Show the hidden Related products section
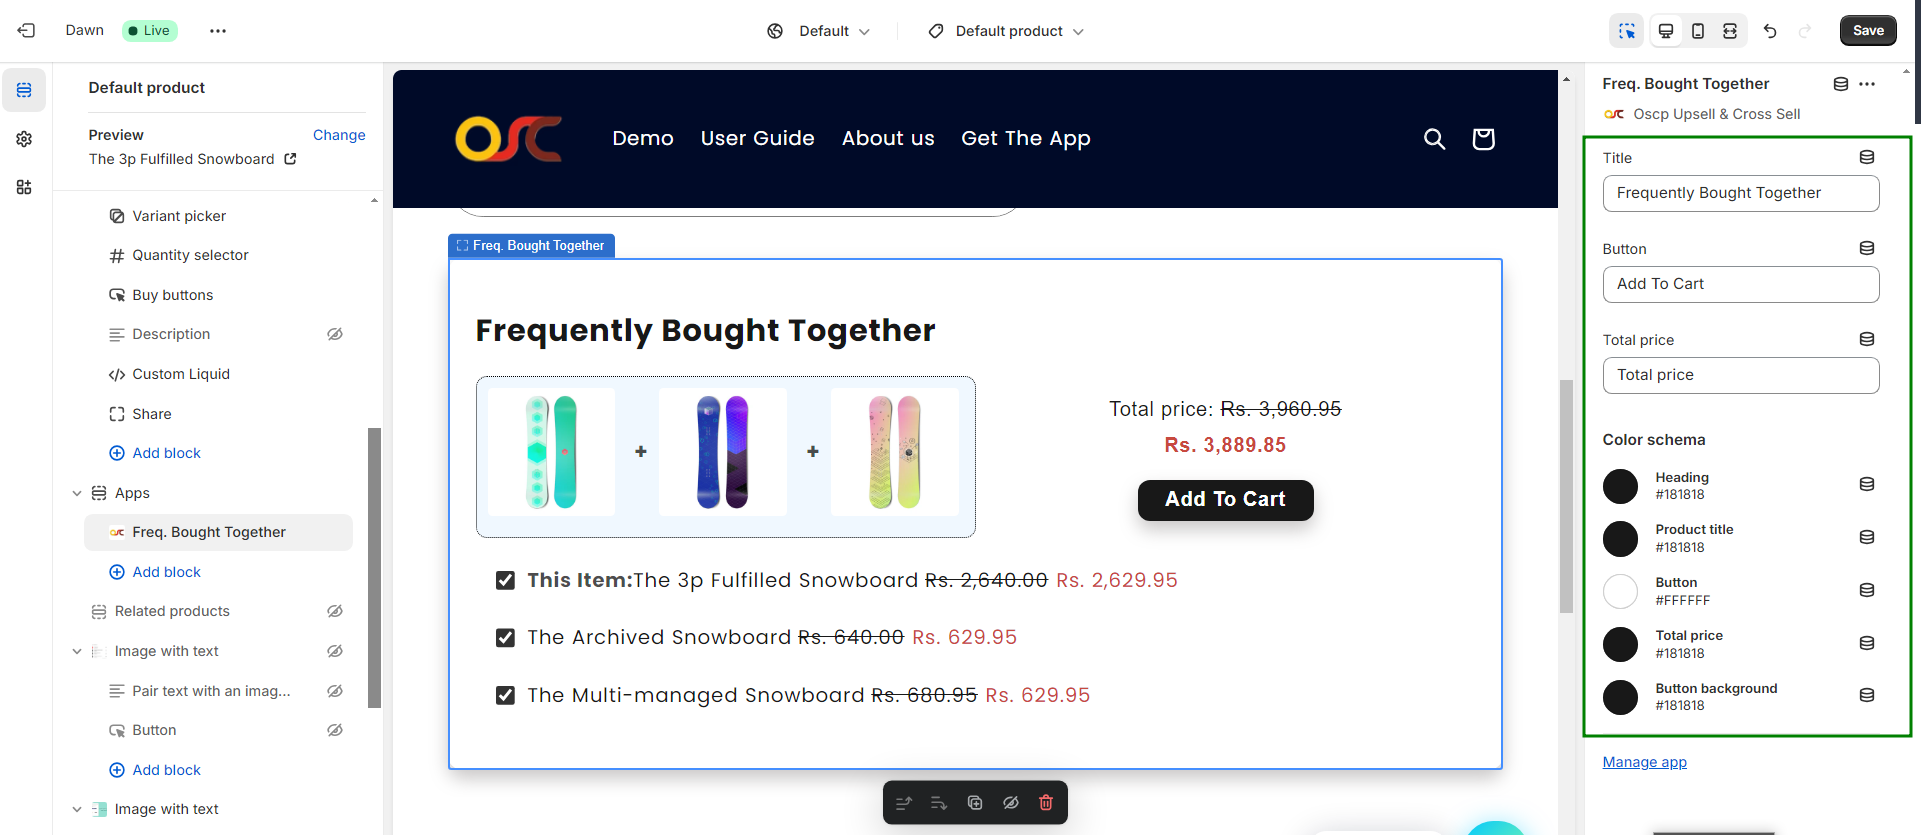The height and width of the screenshot is (835, 1921). 335,611
